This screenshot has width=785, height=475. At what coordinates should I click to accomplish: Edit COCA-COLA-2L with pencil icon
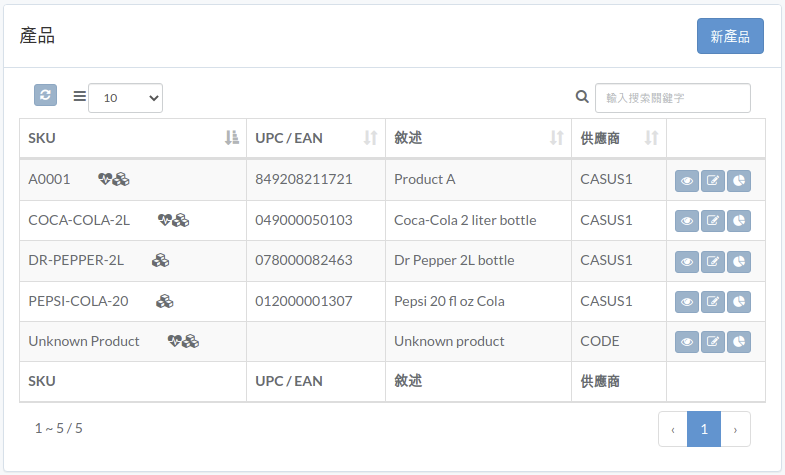point(713,221)
